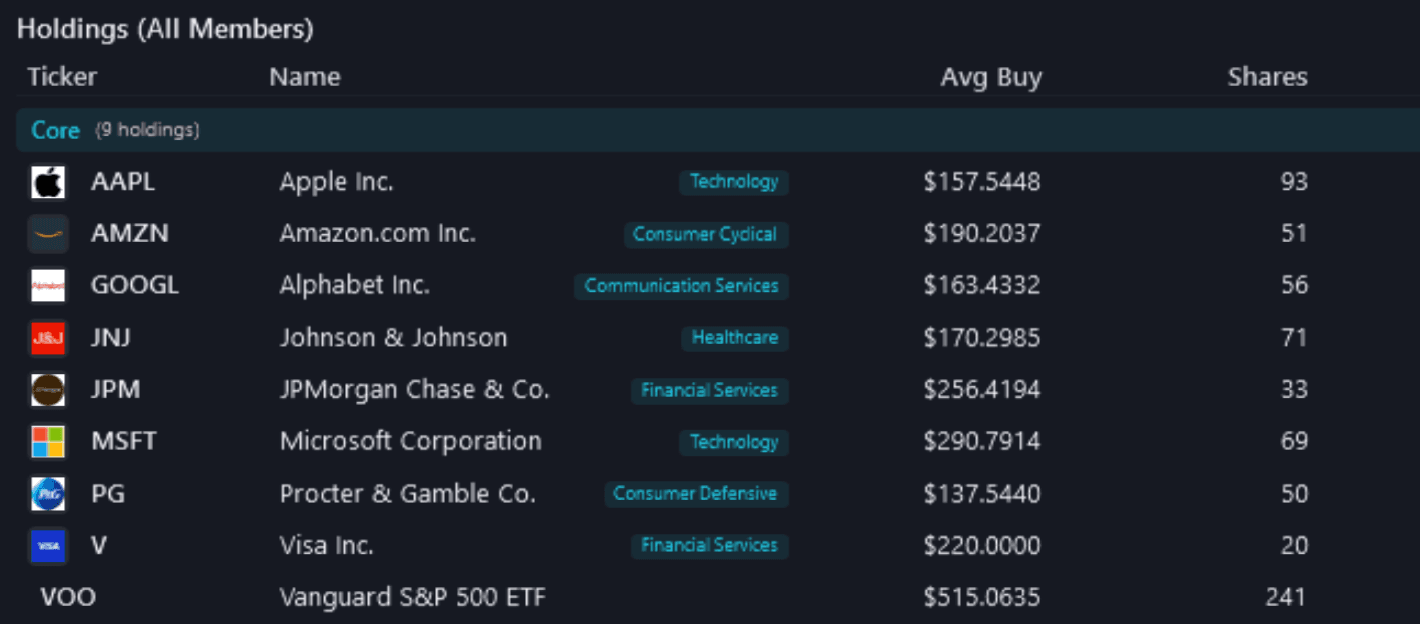Click the Microsoft Corporation name

[411, 442]
